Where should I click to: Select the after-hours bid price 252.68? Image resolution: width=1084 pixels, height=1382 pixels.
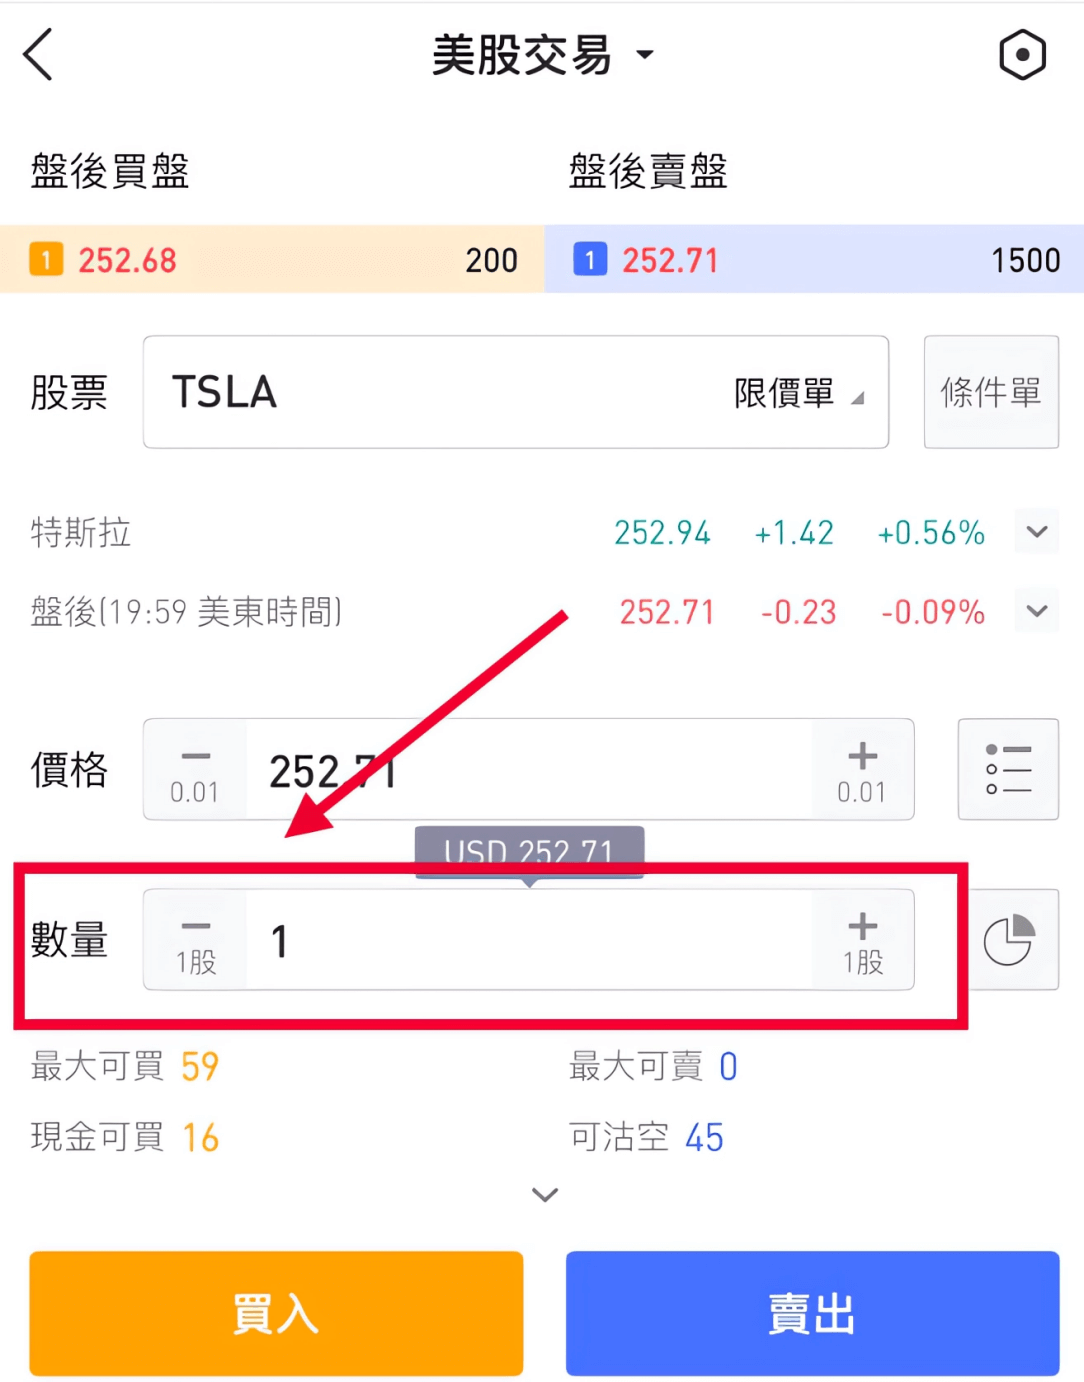coord(127,260)
